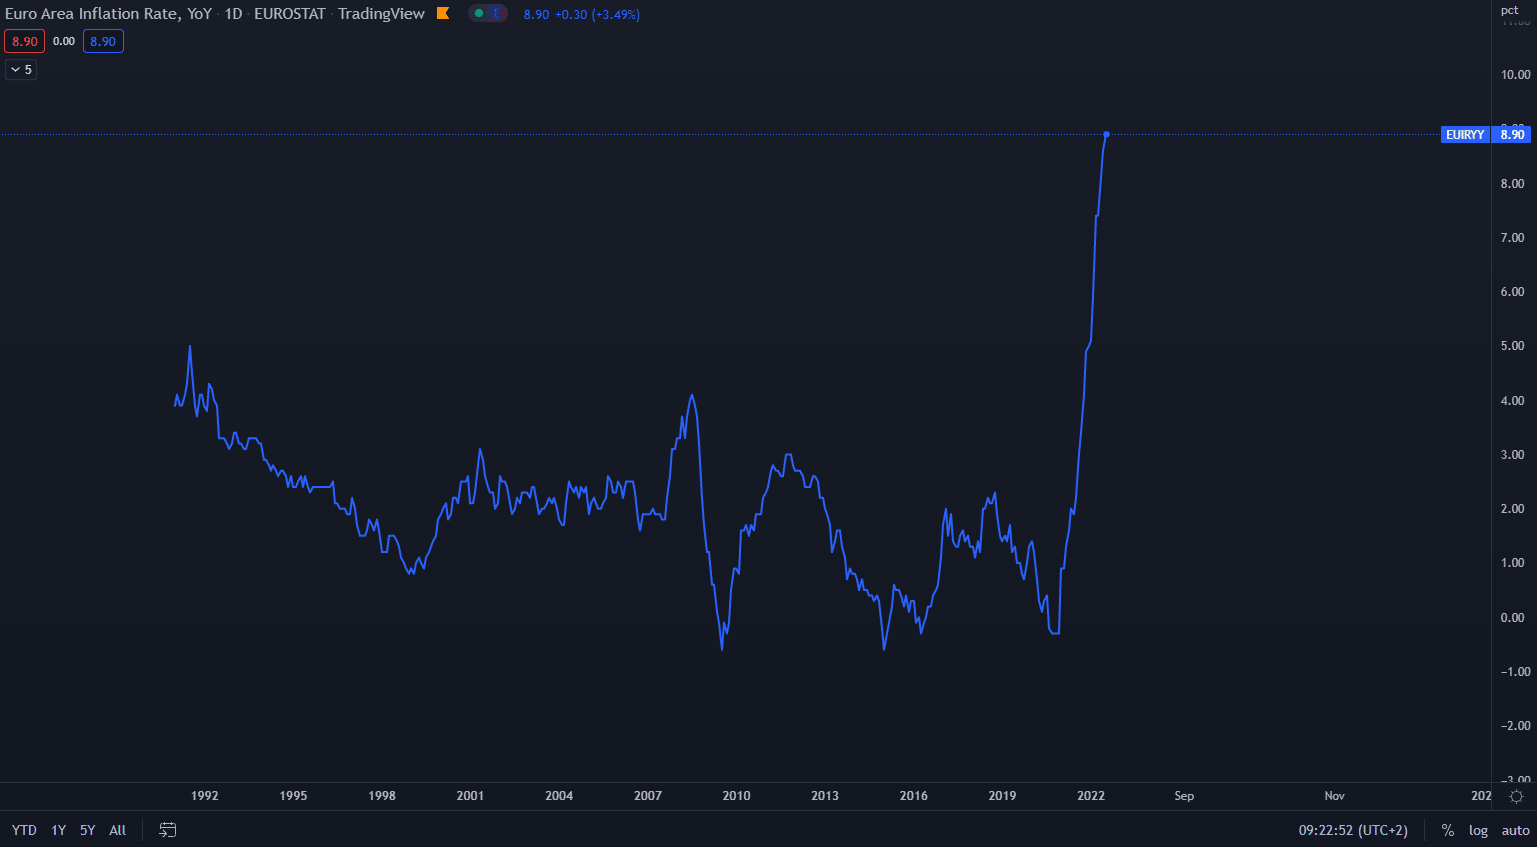The image size is (1537, 847).
Task: Select the 5Y date range
Action: tap(88, 830)
